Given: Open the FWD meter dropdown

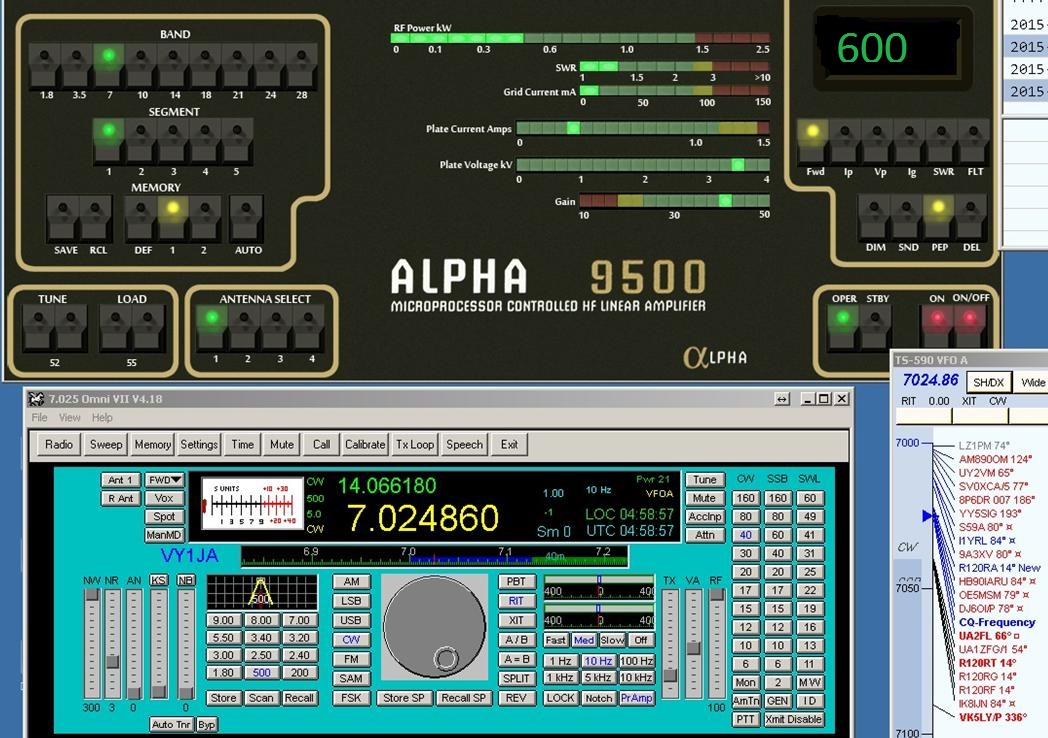Looking at the screenshot, I should (x=164, y=480).
